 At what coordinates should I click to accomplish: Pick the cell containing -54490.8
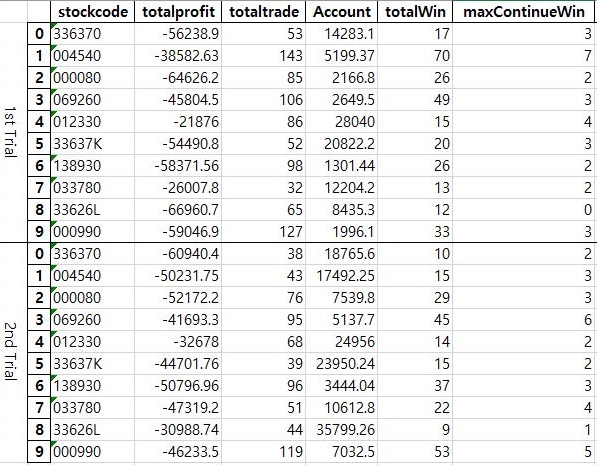178,144
